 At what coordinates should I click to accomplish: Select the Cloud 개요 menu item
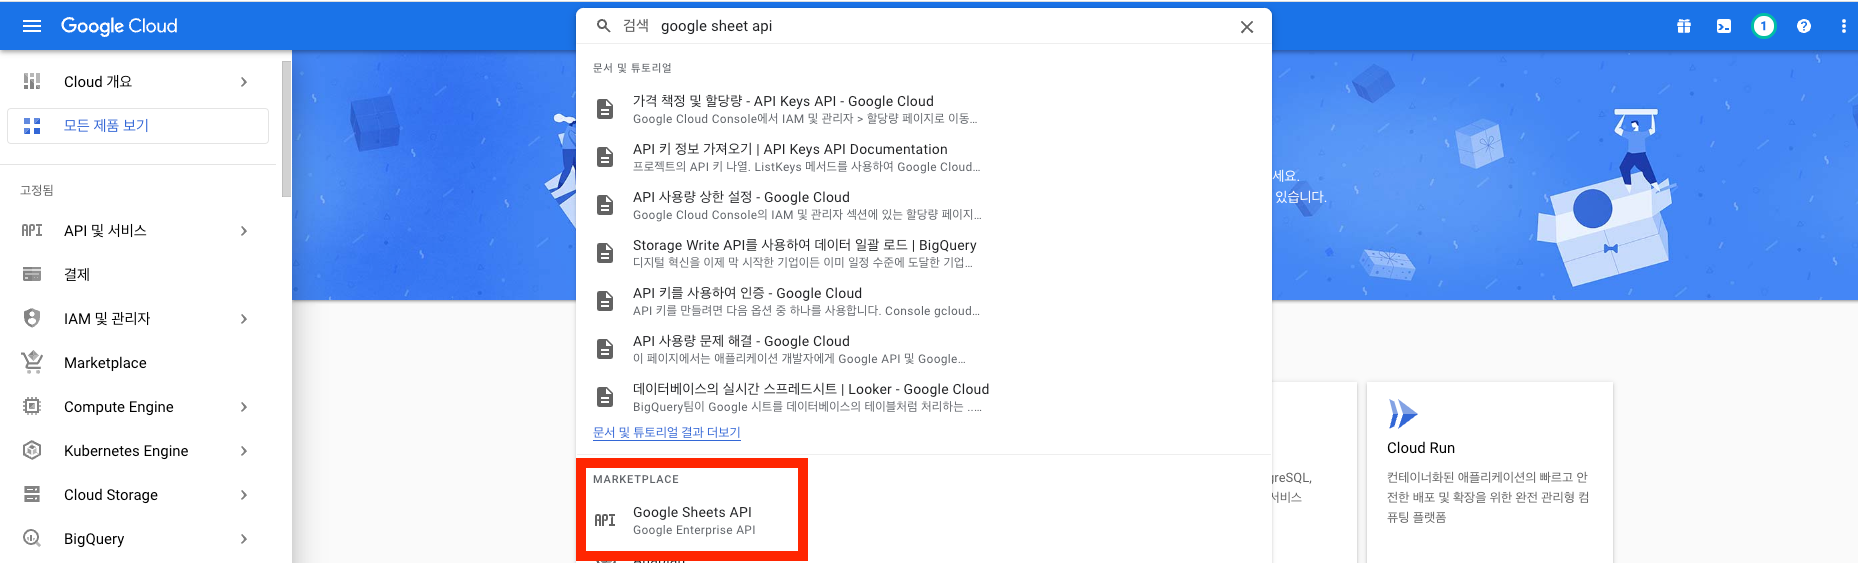click(138, 82)
